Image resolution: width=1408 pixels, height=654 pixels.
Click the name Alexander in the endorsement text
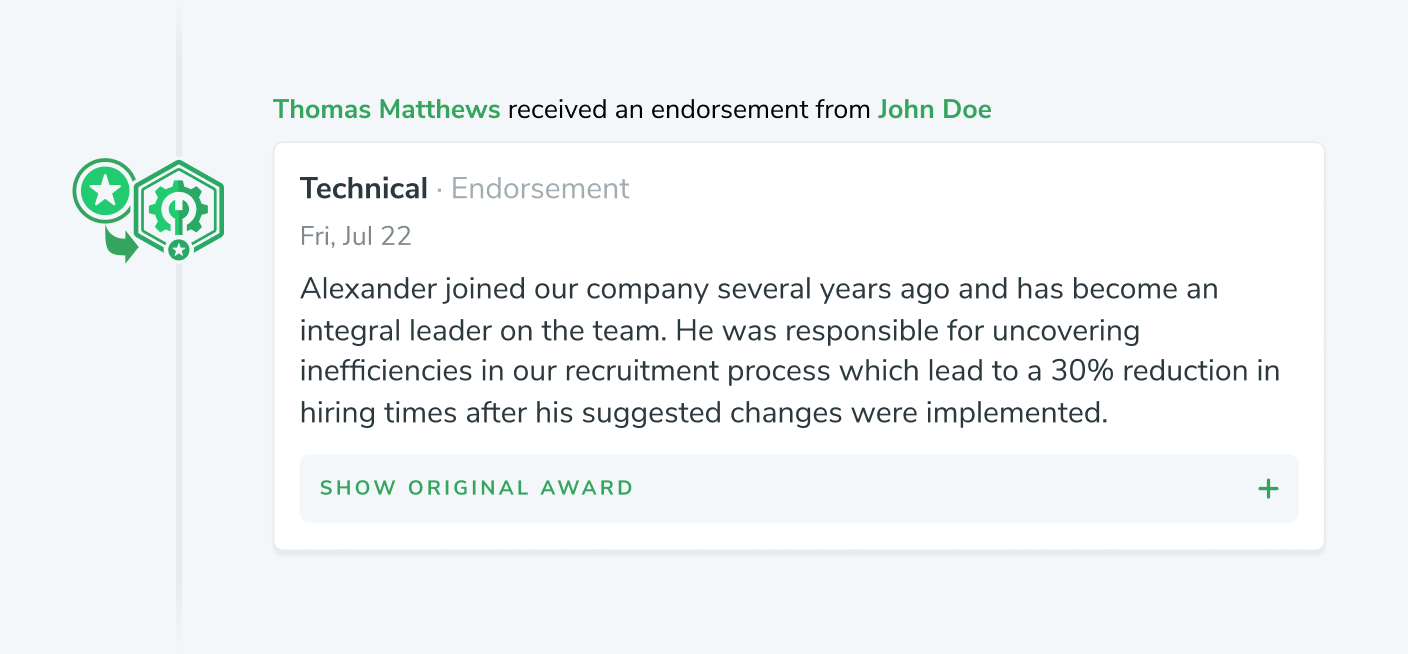(368, 290)
